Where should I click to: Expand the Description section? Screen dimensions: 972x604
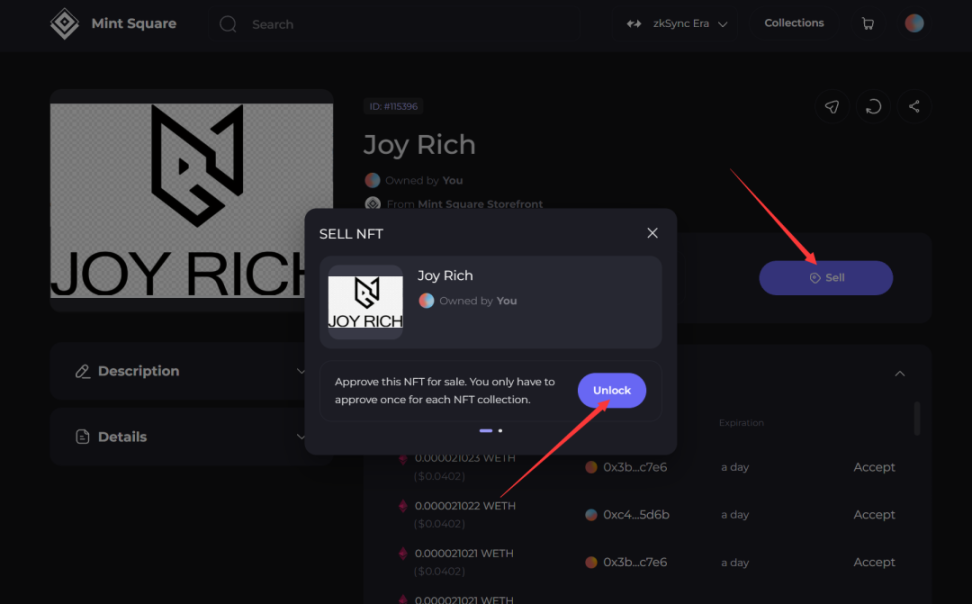192,371
